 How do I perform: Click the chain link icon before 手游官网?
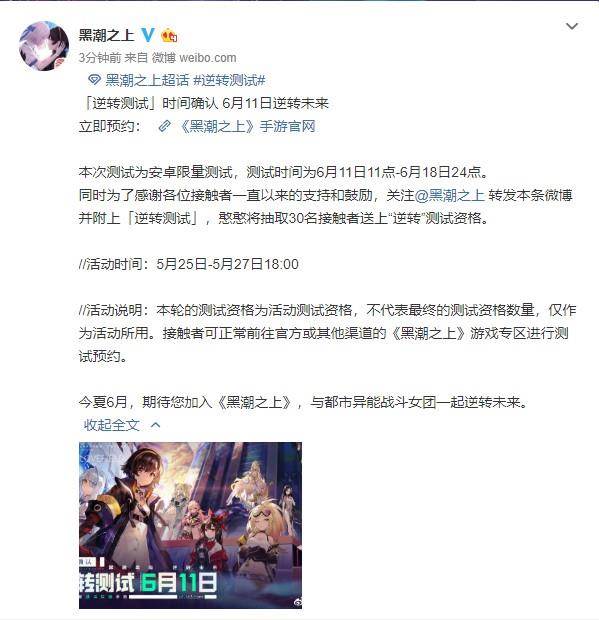164,127
